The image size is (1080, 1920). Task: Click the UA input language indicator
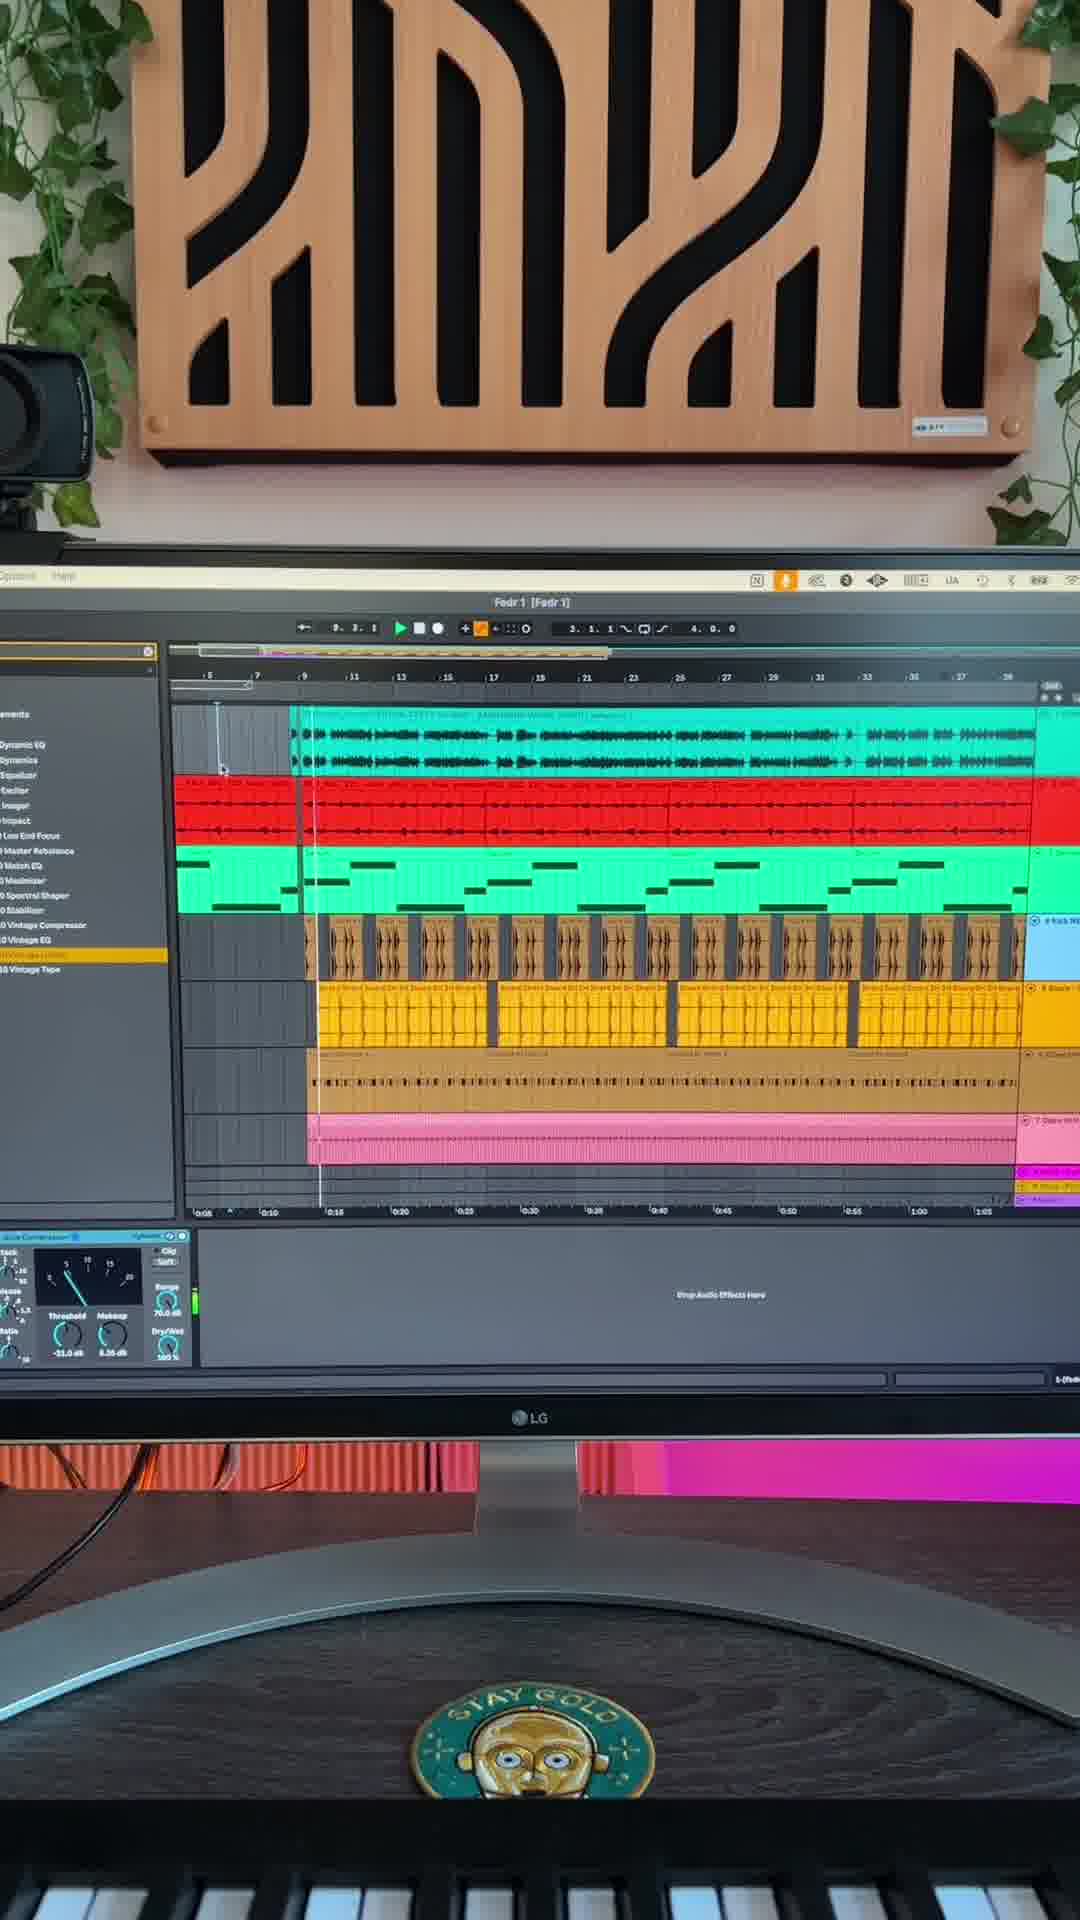click(952, 580)
